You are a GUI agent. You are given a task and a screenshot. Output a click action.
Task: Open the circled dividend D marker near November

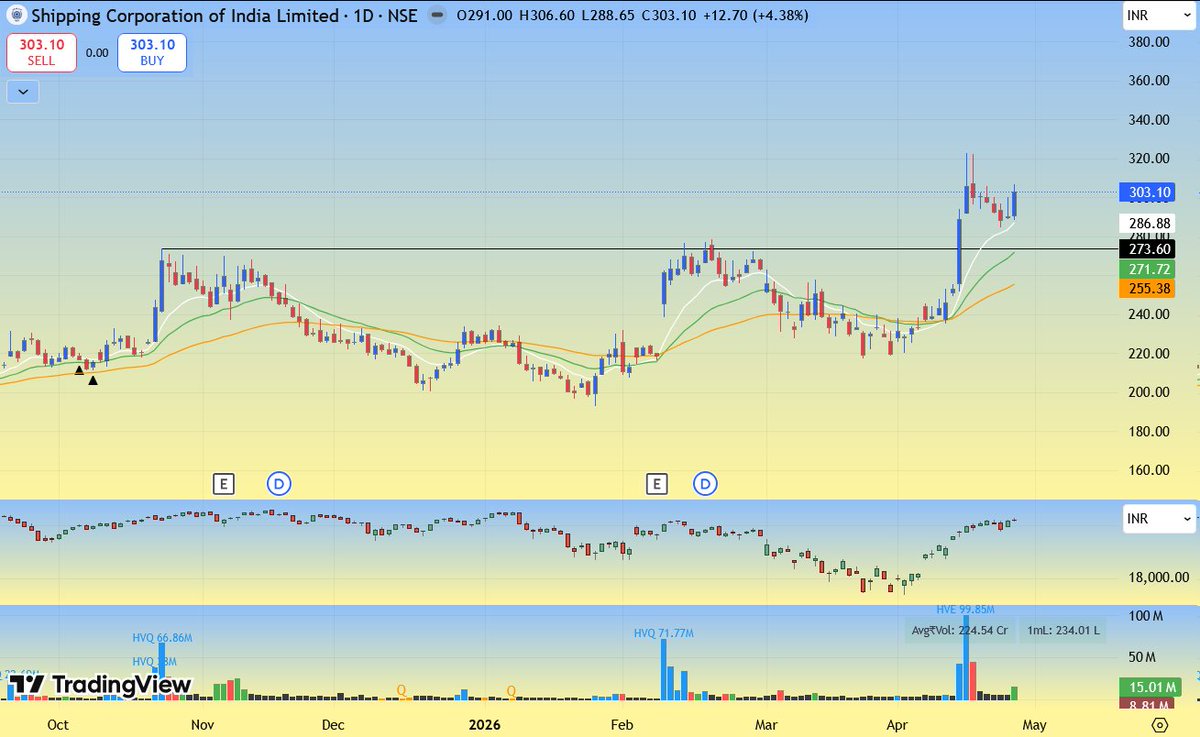279,483
